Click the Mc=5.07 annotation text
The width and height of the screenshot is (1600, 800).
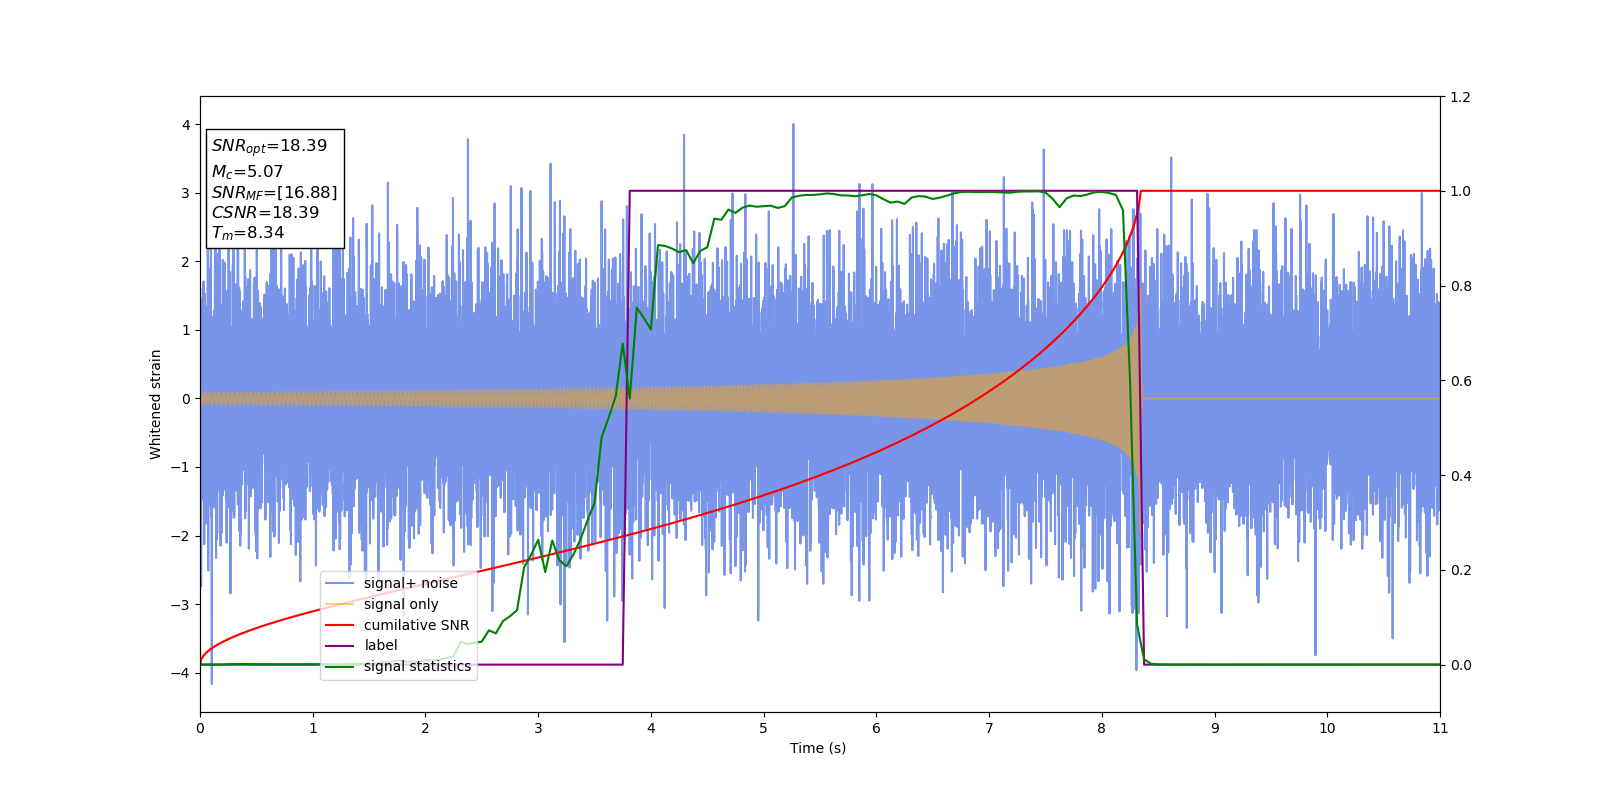pos(247,172)
